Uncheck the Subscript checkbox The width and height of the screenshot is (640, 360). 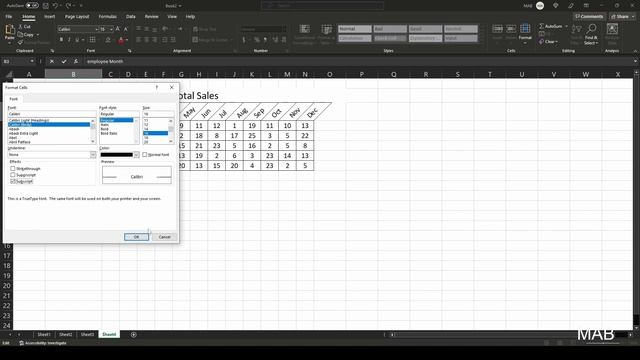[13, 181]
